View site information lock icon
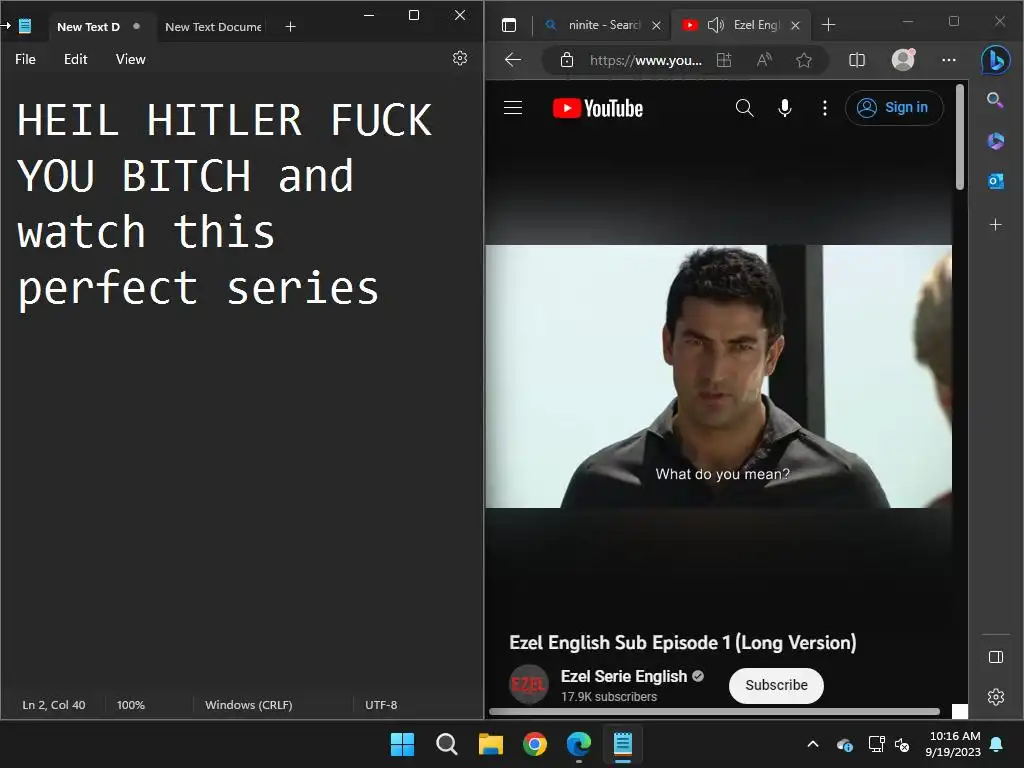 567,60
